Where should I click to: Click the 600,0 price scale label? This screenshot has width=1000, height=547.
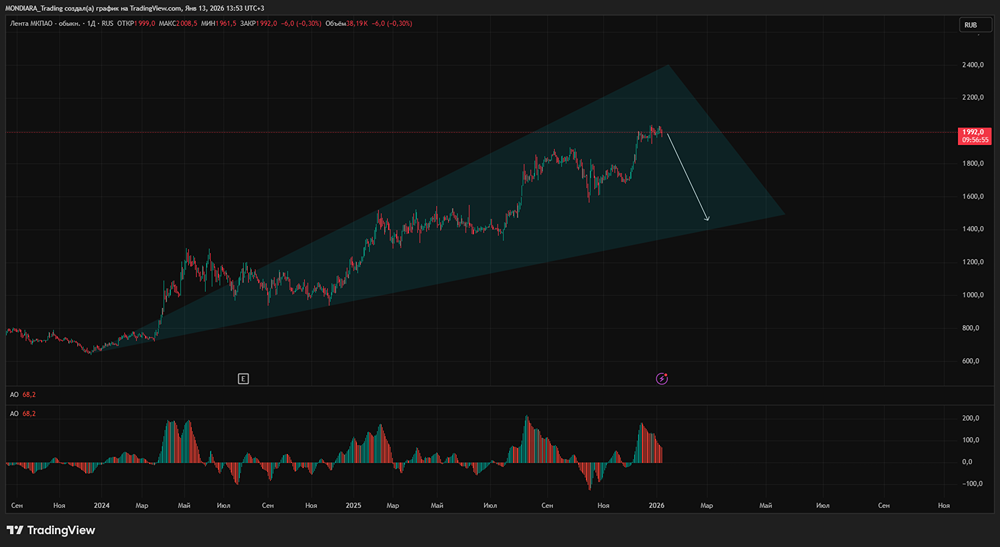click(971, 361)
